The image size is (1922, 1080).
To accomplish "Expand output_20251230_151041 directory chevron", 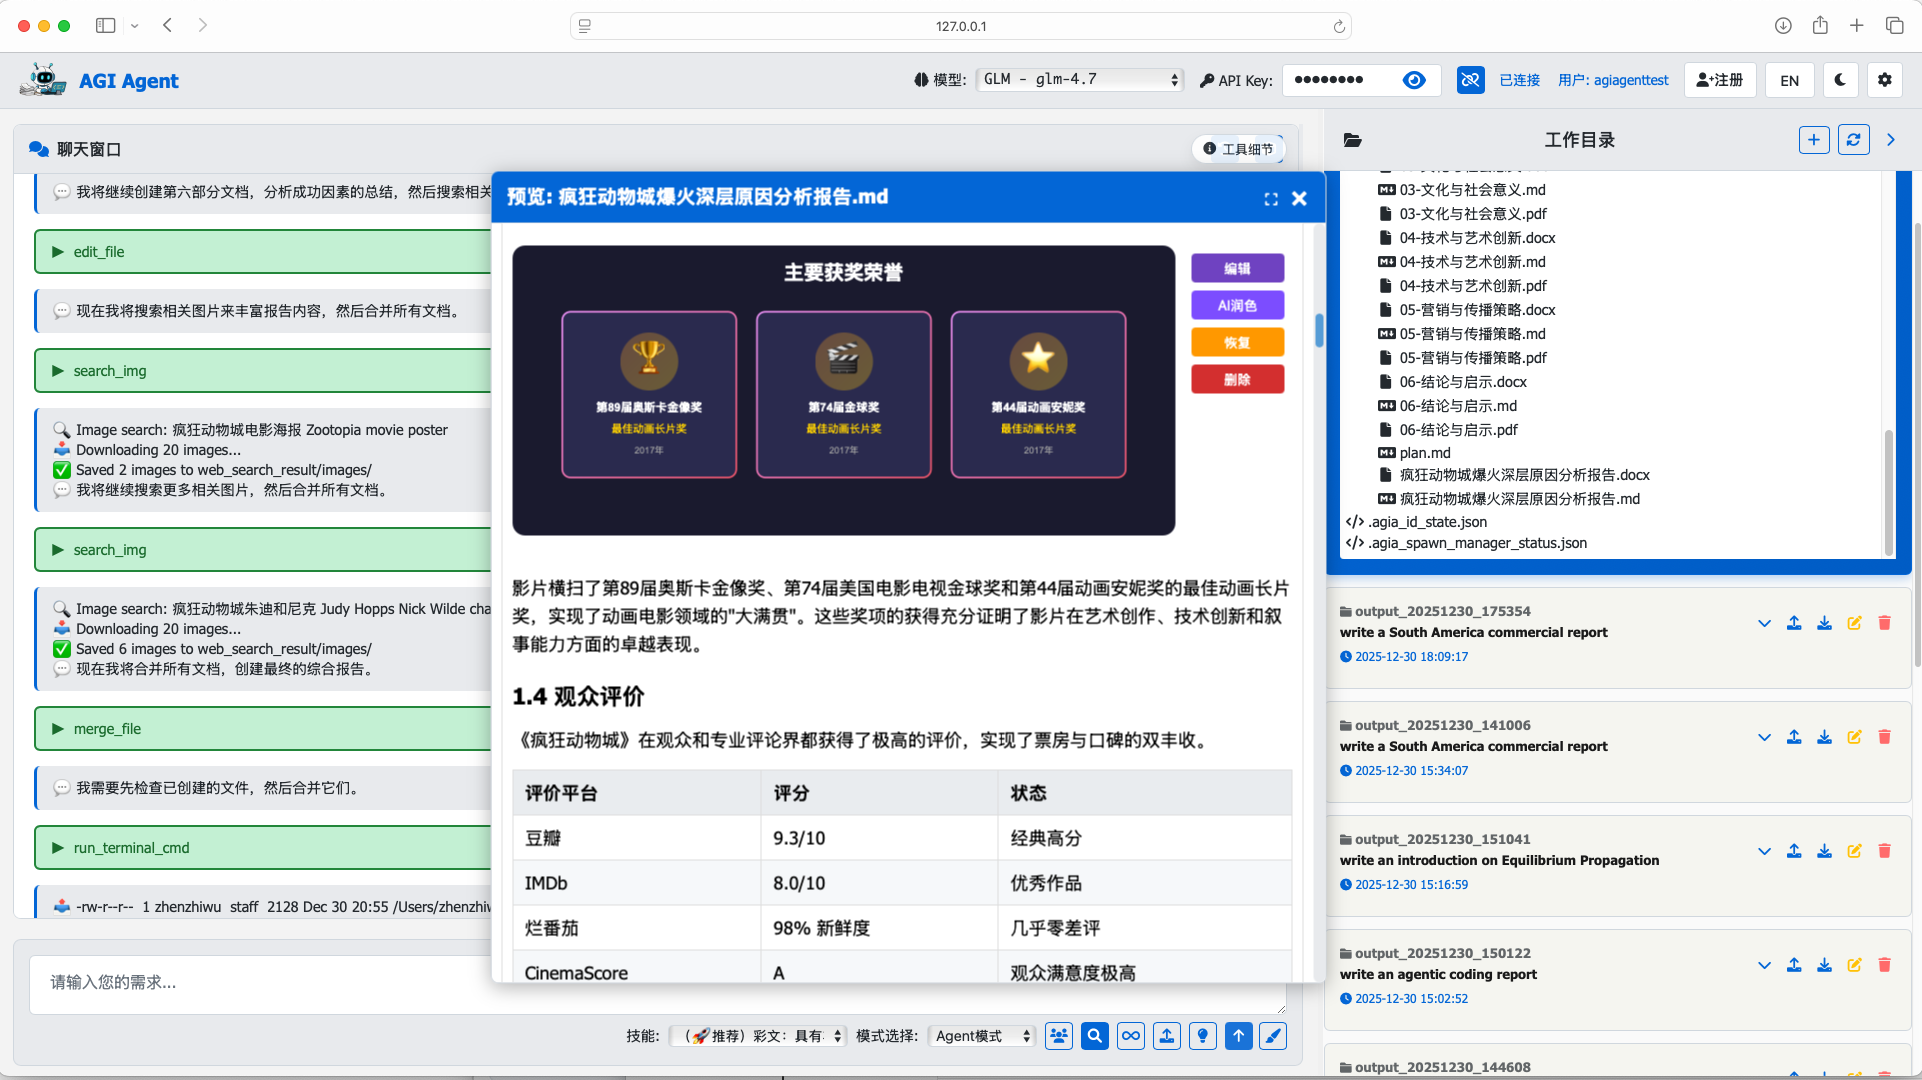I will click(x=1764, y=851).
